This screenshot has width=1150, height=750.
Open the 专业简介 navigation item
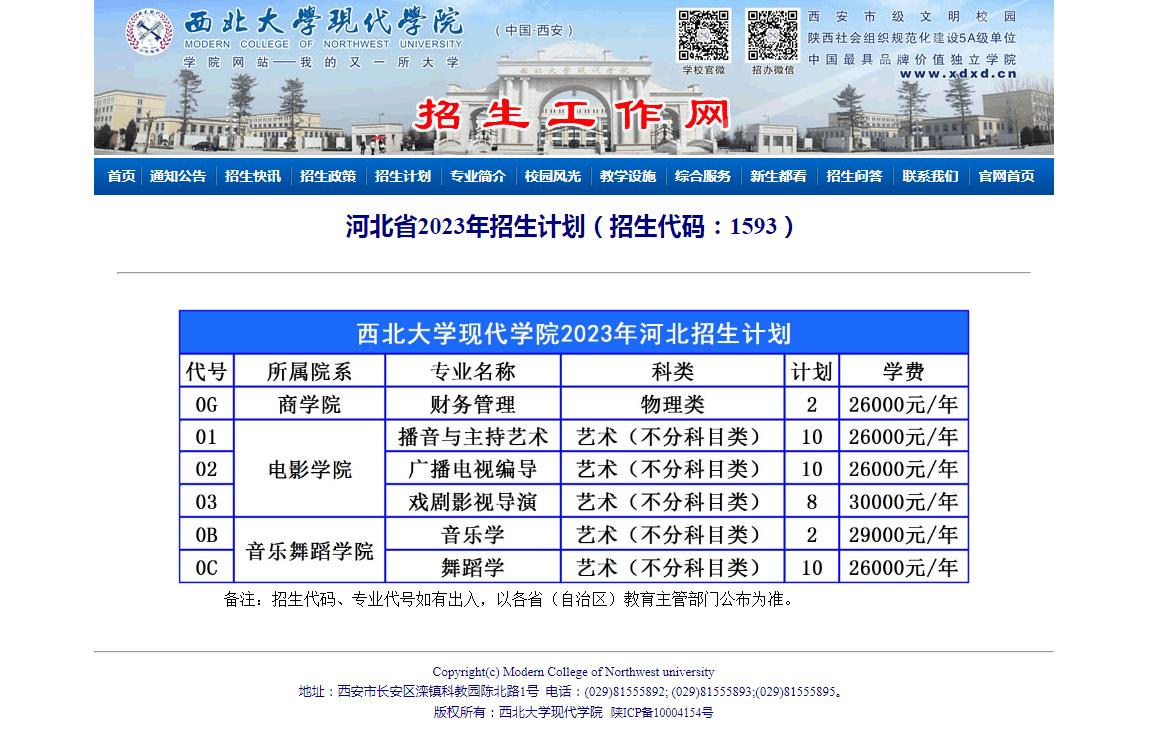[477, 176]
